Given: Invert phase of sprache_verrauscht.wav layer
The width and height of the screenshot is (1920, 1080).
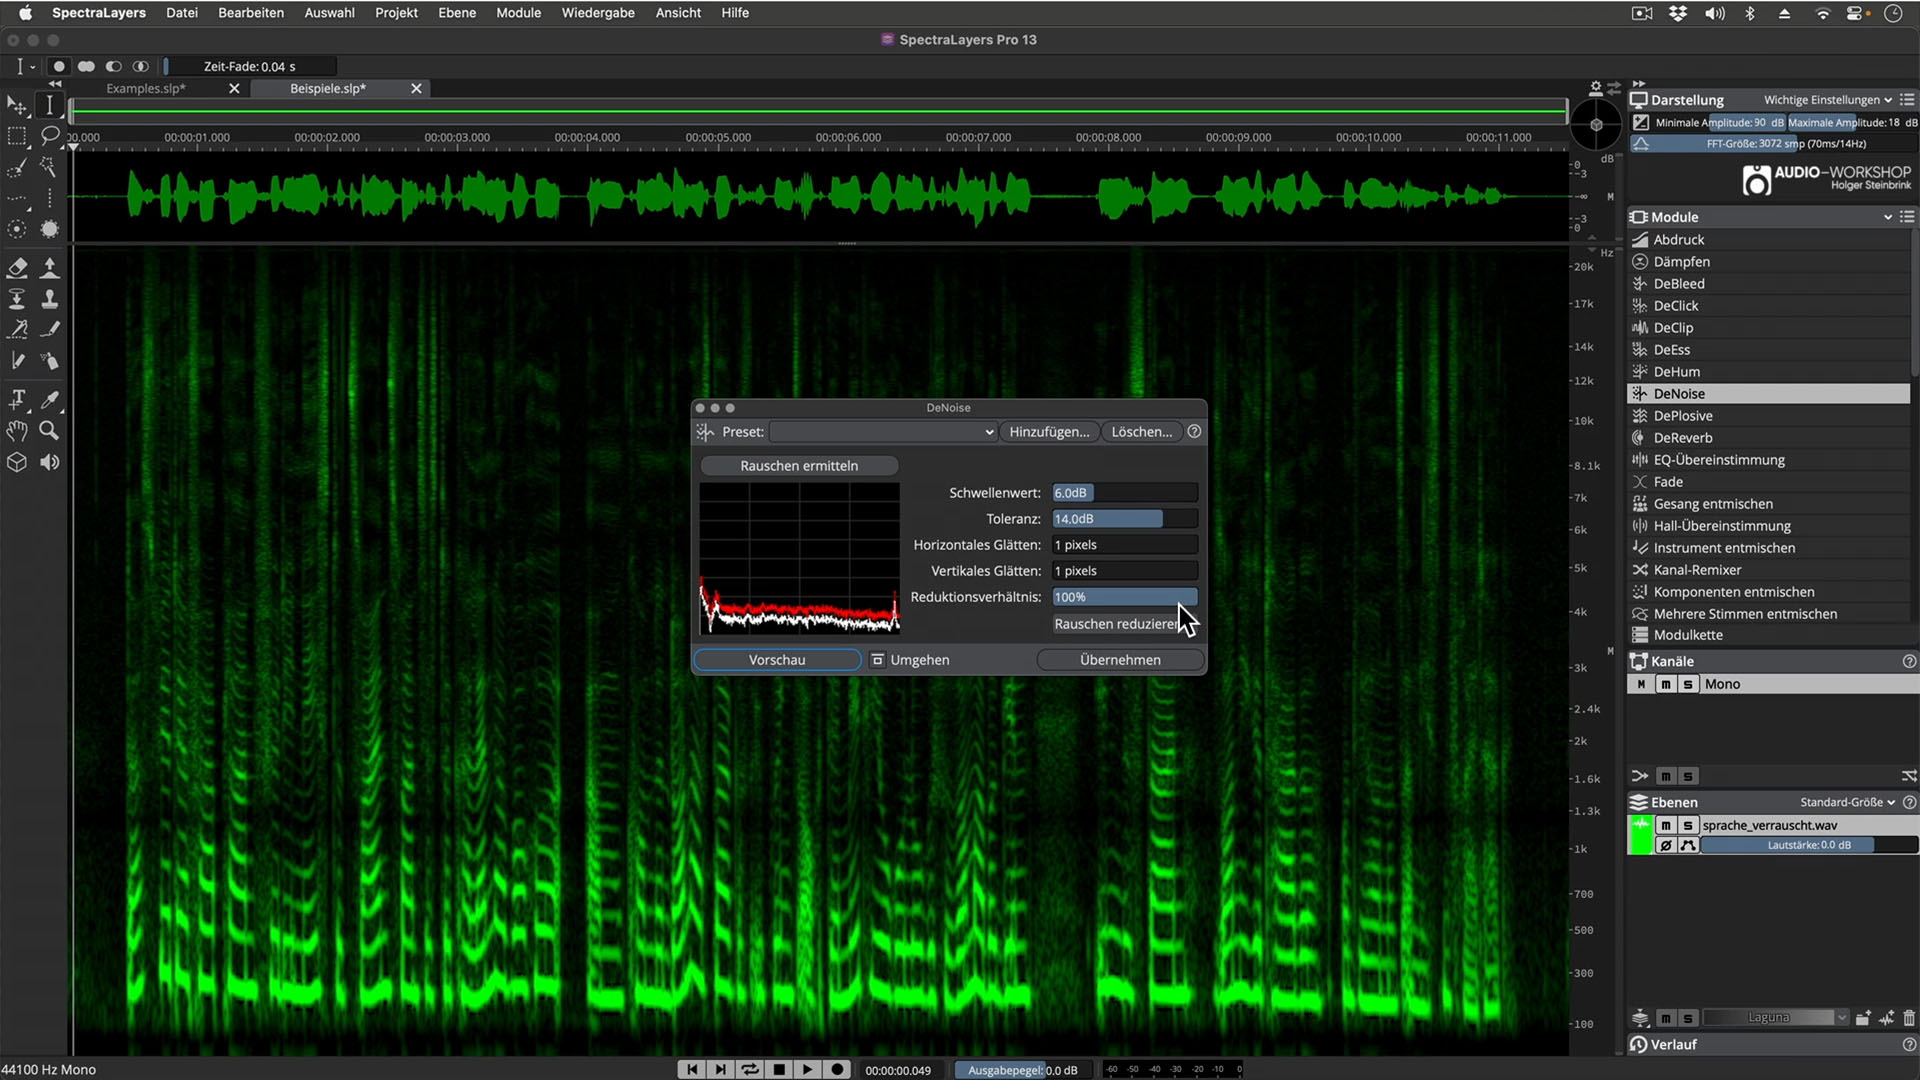Looking at the screenshot, I should [x=1666, y=845].
